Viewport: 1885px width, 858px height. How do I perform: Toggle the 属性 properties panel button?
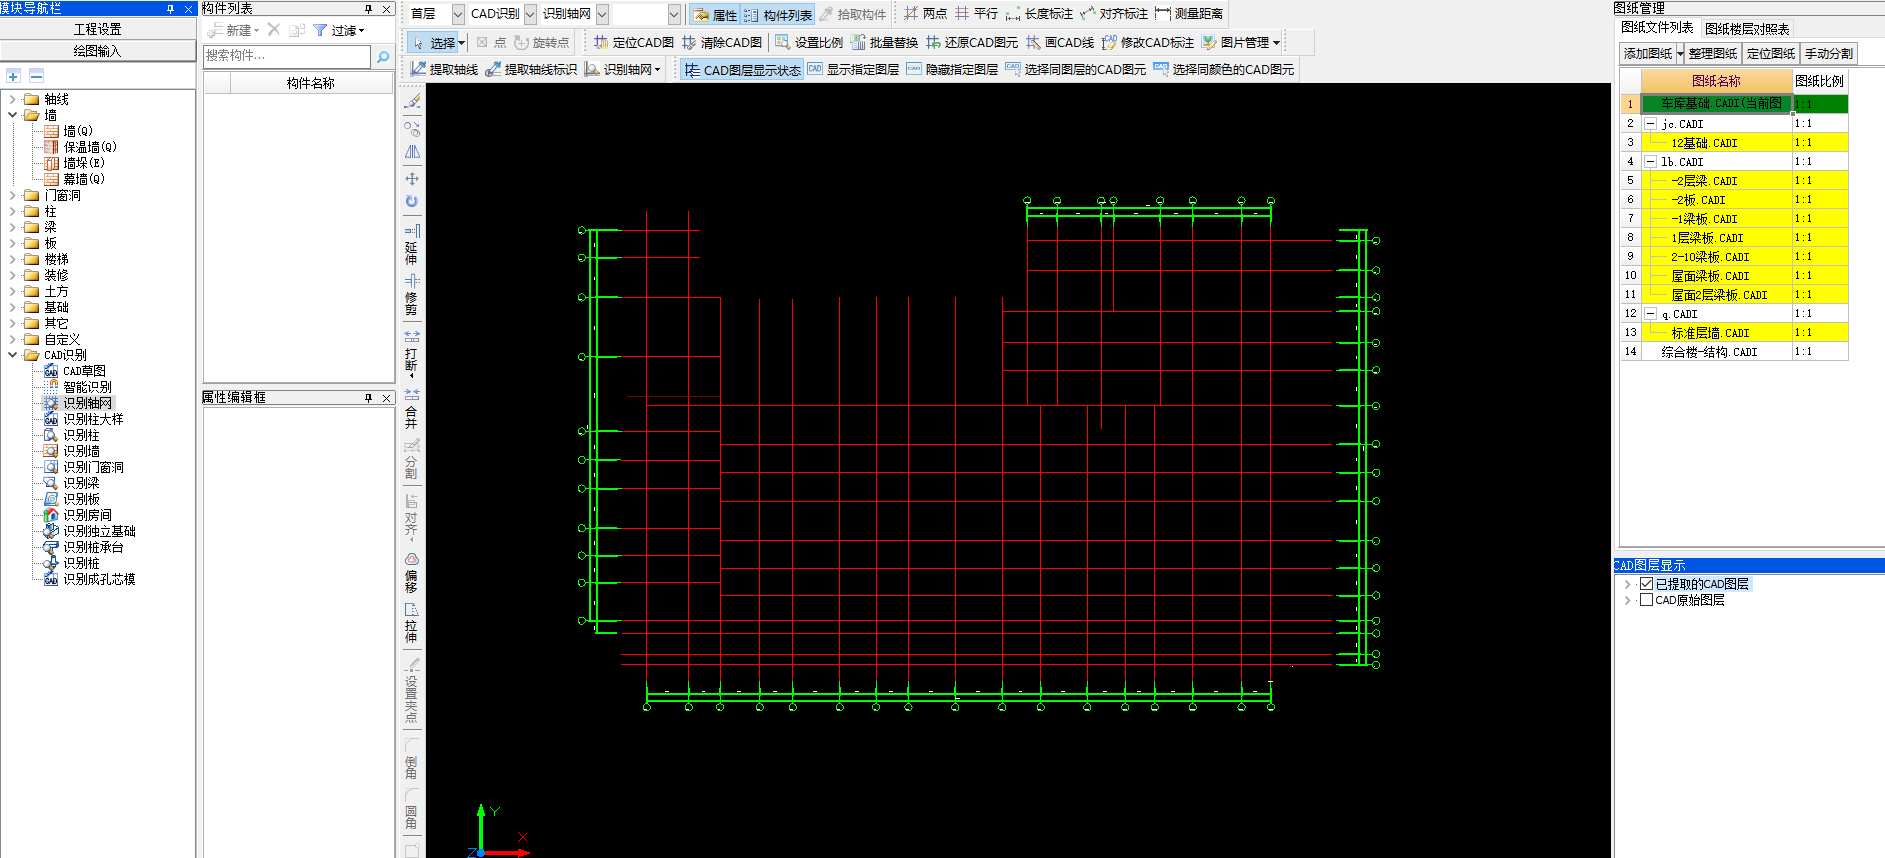tap(715, 15)
